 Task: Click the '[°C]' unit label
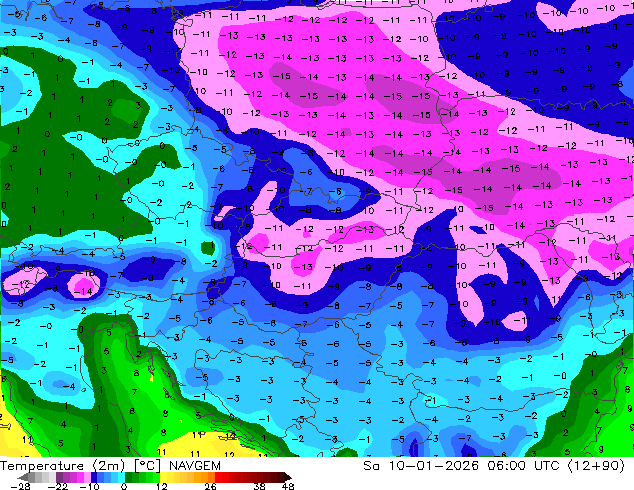[148, 466]
